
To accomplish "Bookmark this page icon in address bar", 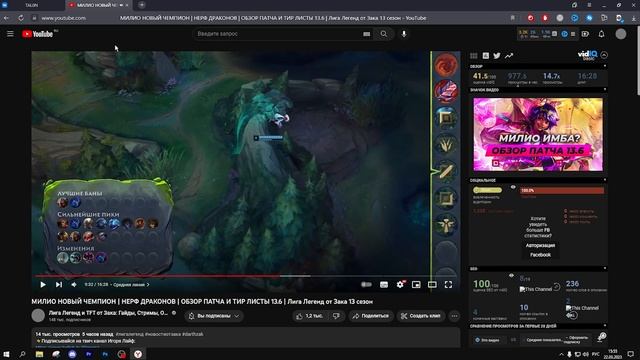I will point(512,18).
